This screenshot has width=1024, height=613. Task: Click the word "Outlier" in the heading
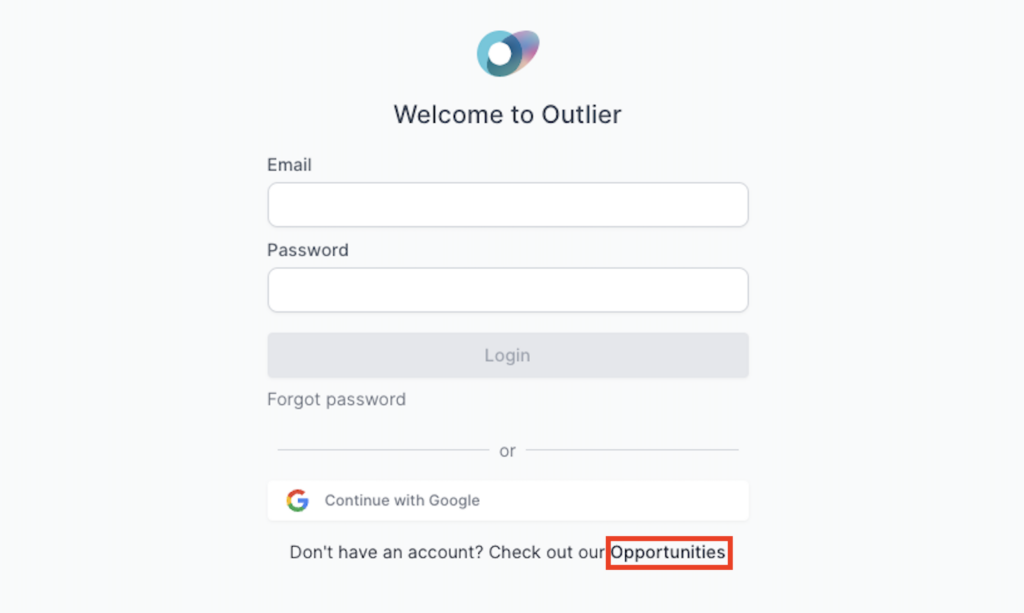point(581,114)
